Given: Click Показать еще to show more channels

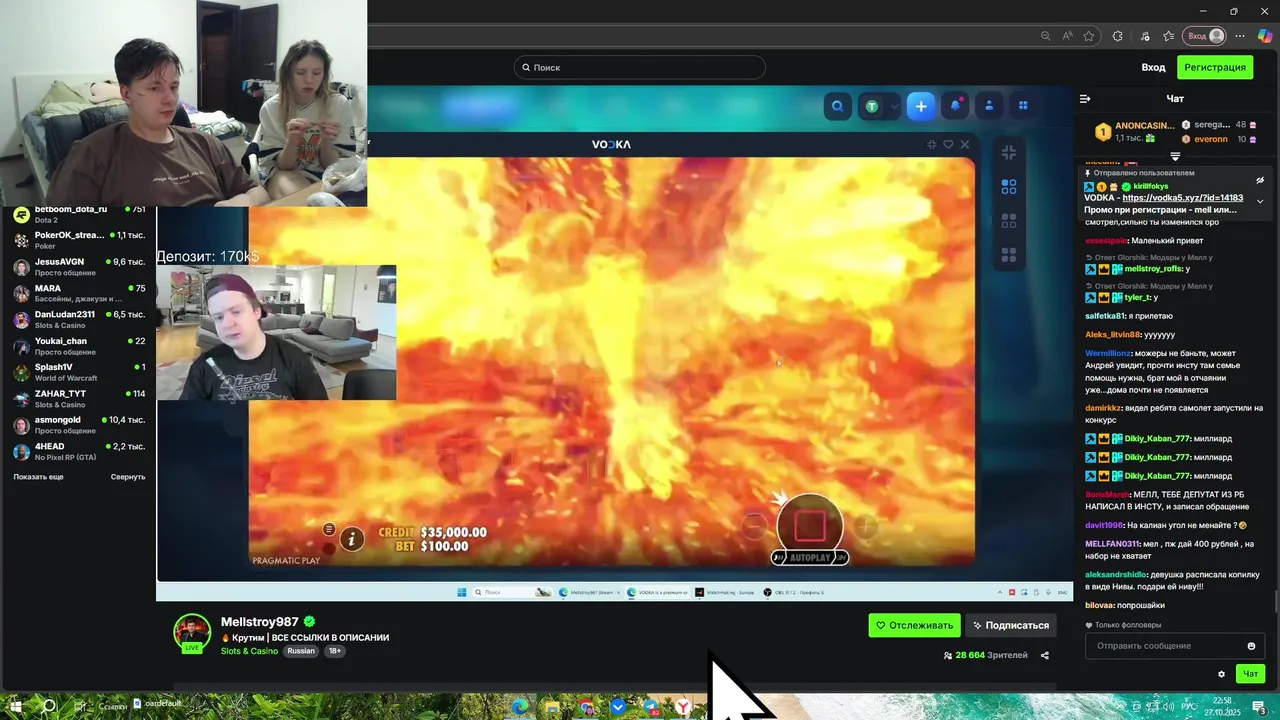Looking at the screenshot, I should pos(38,477).
